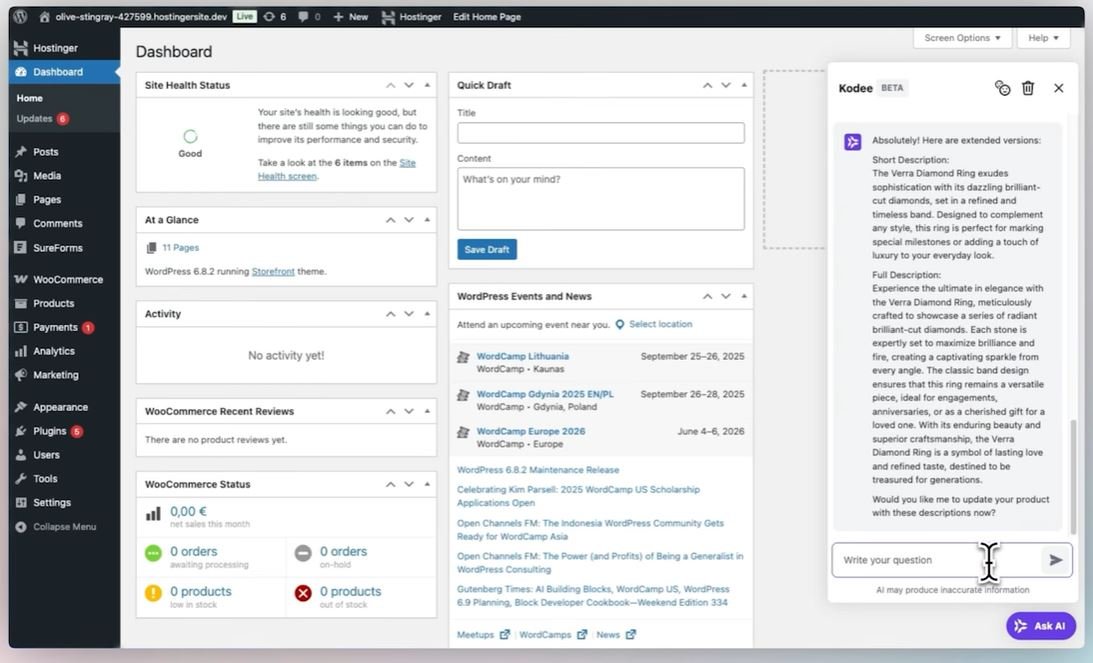Image resolution: width=1093 pixels, height=663 pixels.
Task: Toggle the Quick Draft panel arrow
Action: click(743, 85)
